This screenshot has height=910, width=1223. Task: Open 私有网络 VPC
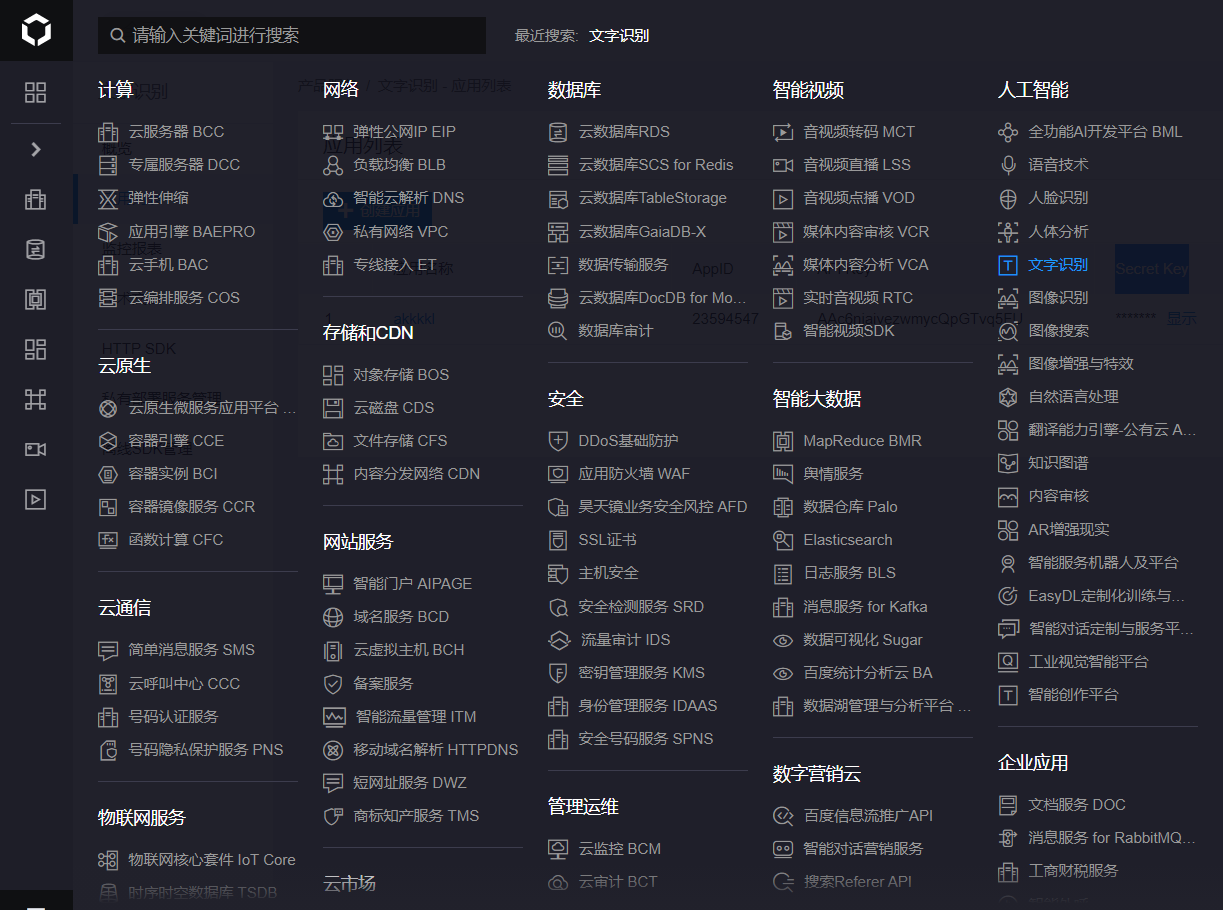click(x=401, y=232)
